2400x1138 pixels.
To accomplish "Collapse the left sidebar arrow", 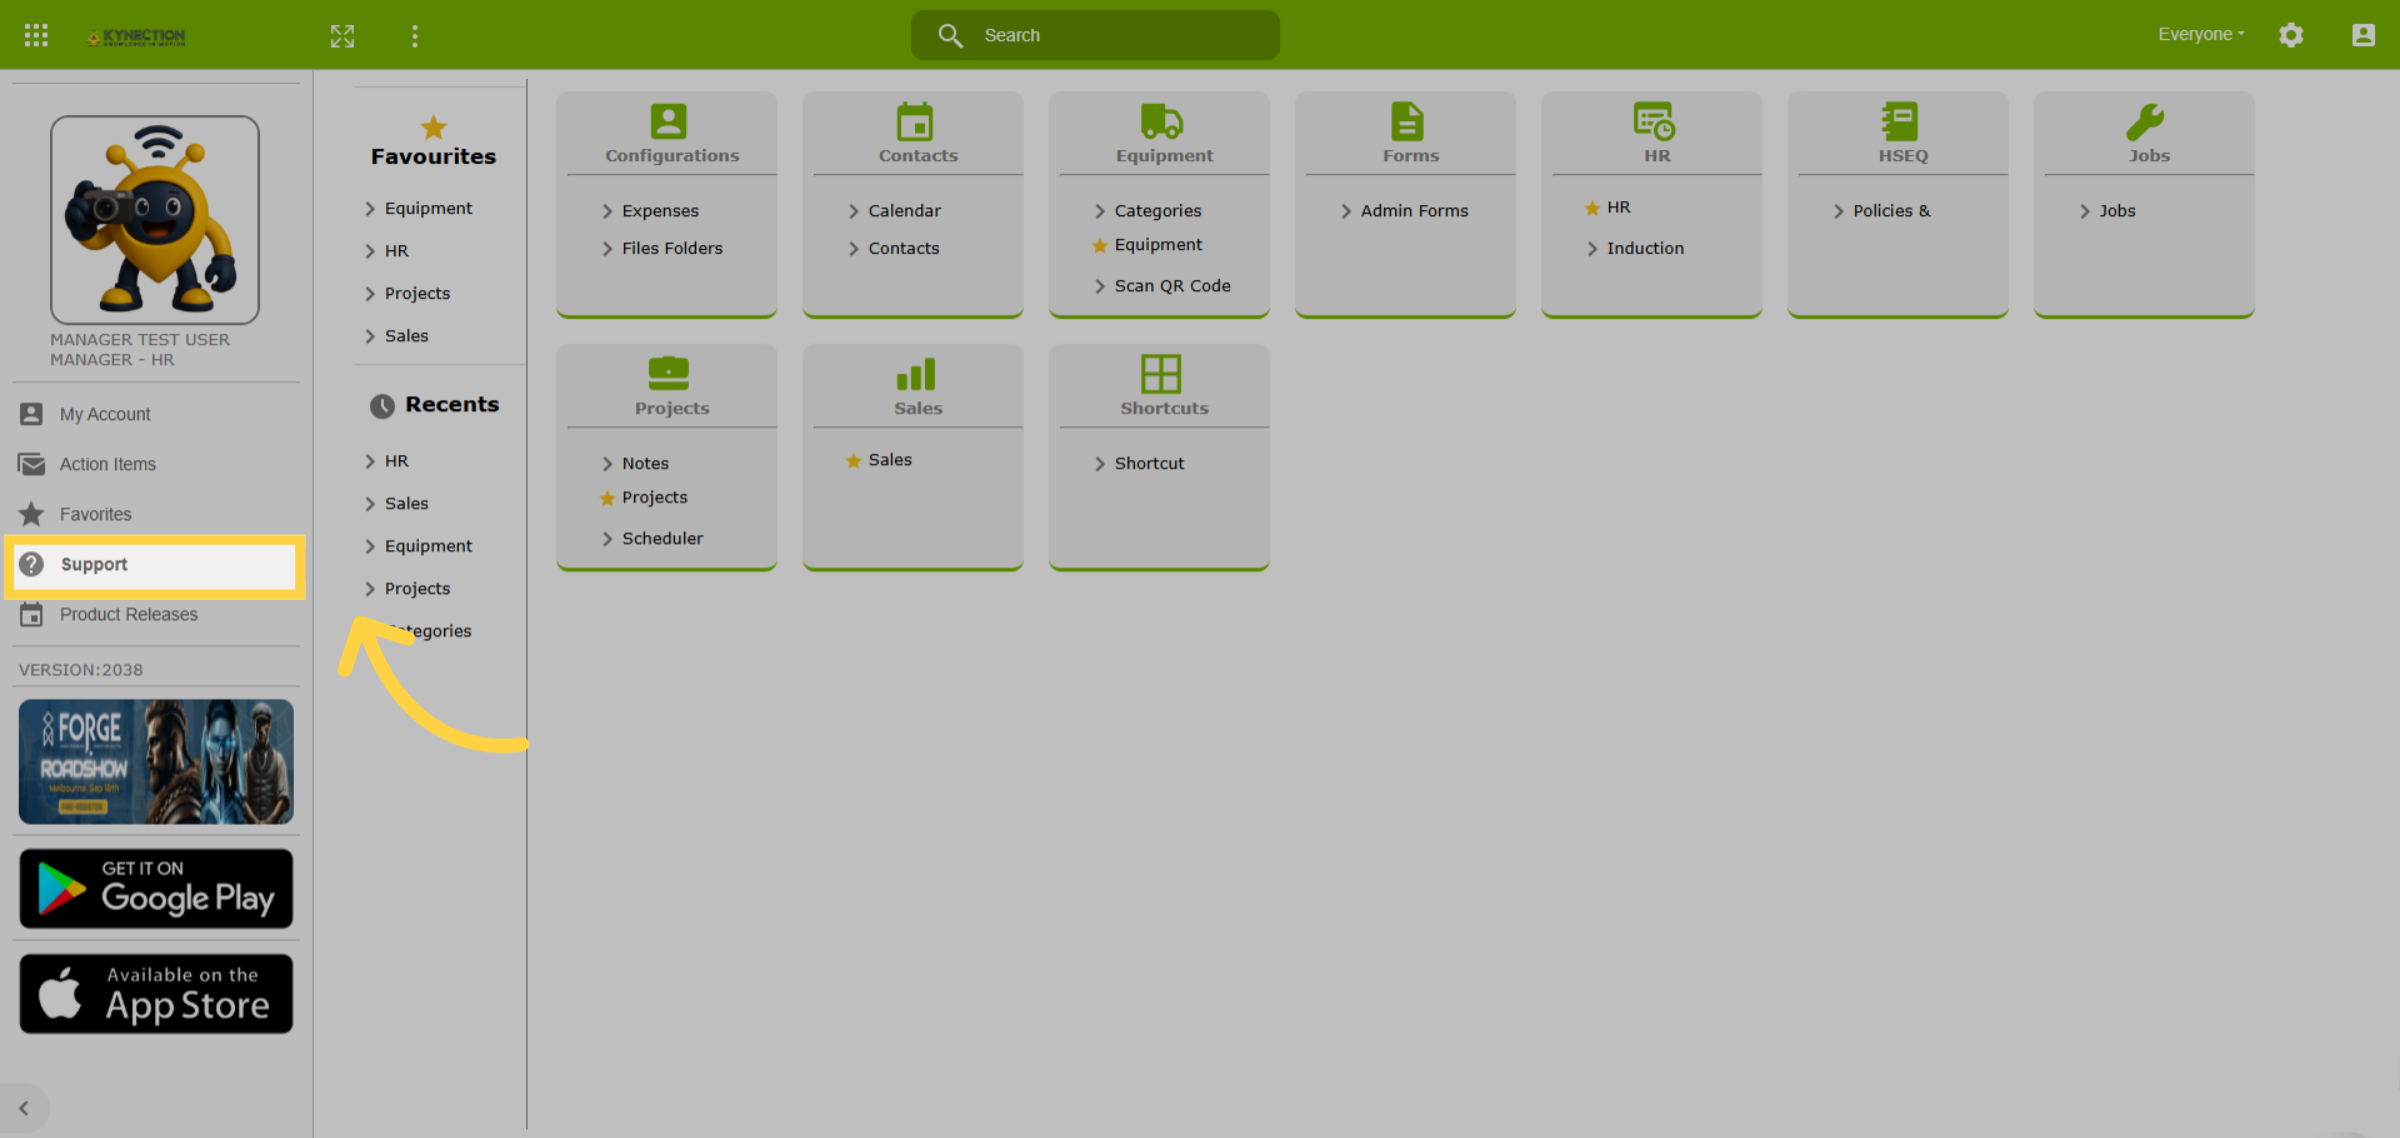I will coord(24,1108).
